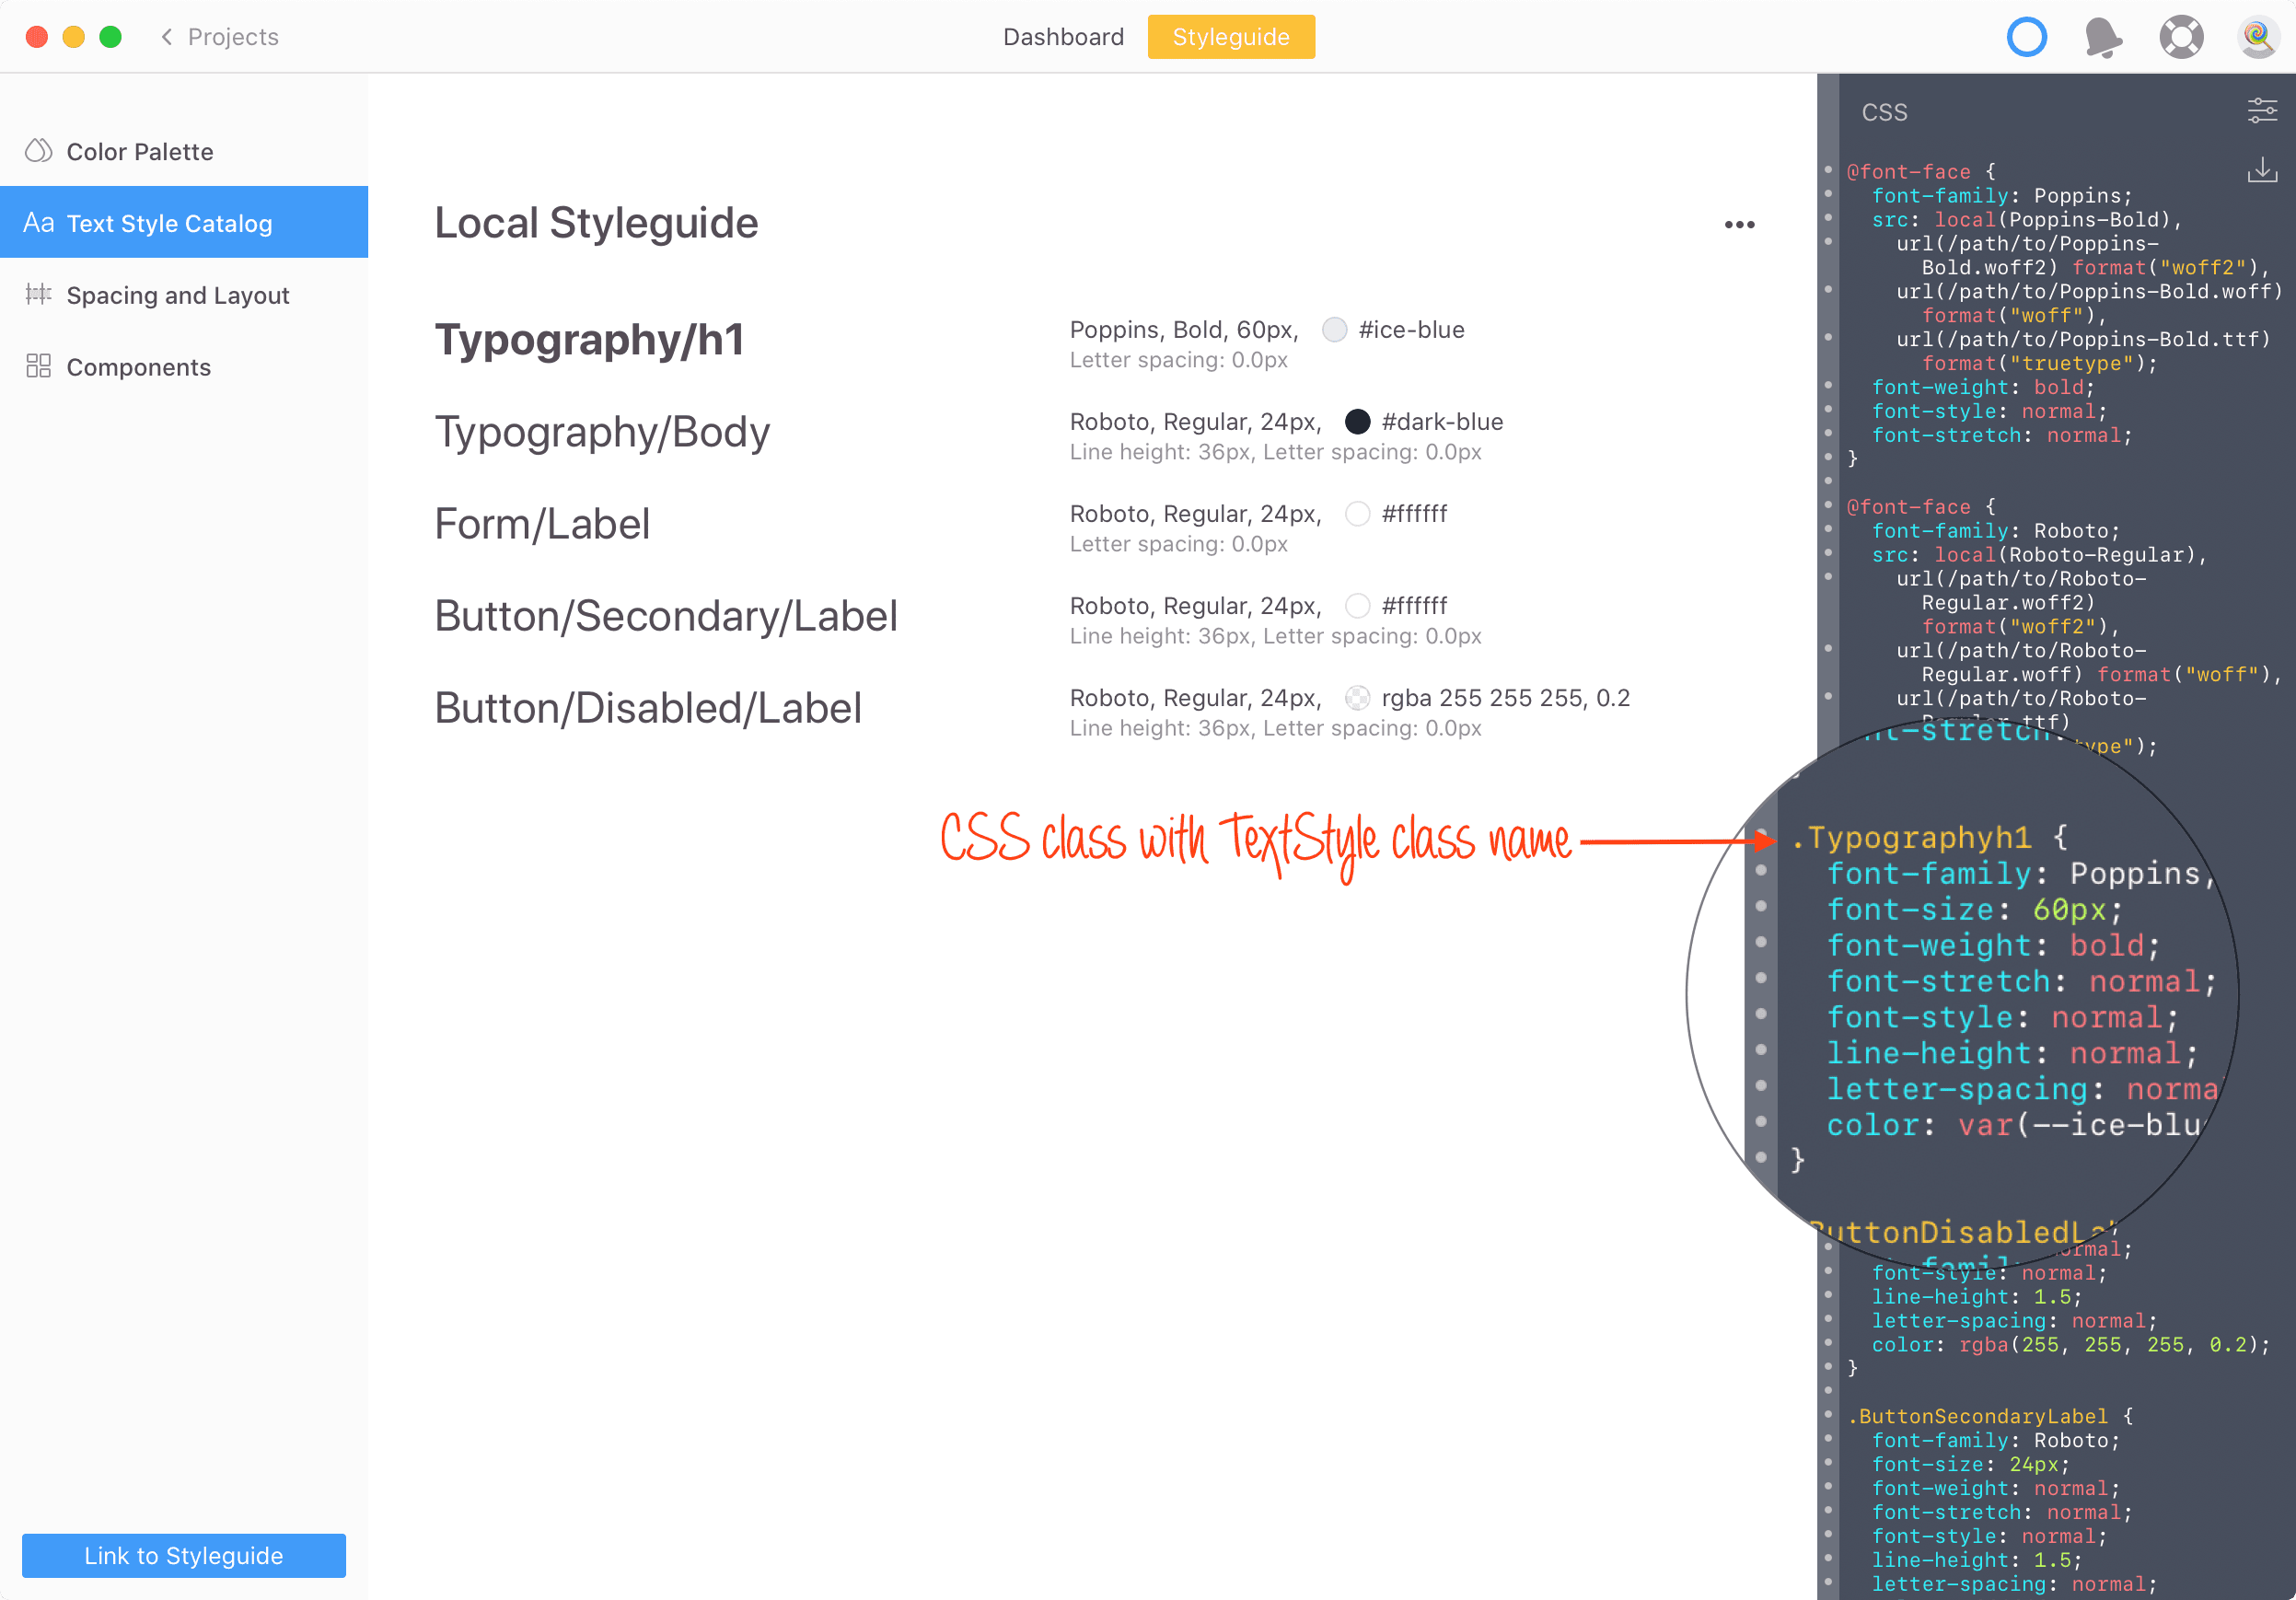Select the Typography/h1 text style
Viewport: 2296px width, 1600px height.
589,340
